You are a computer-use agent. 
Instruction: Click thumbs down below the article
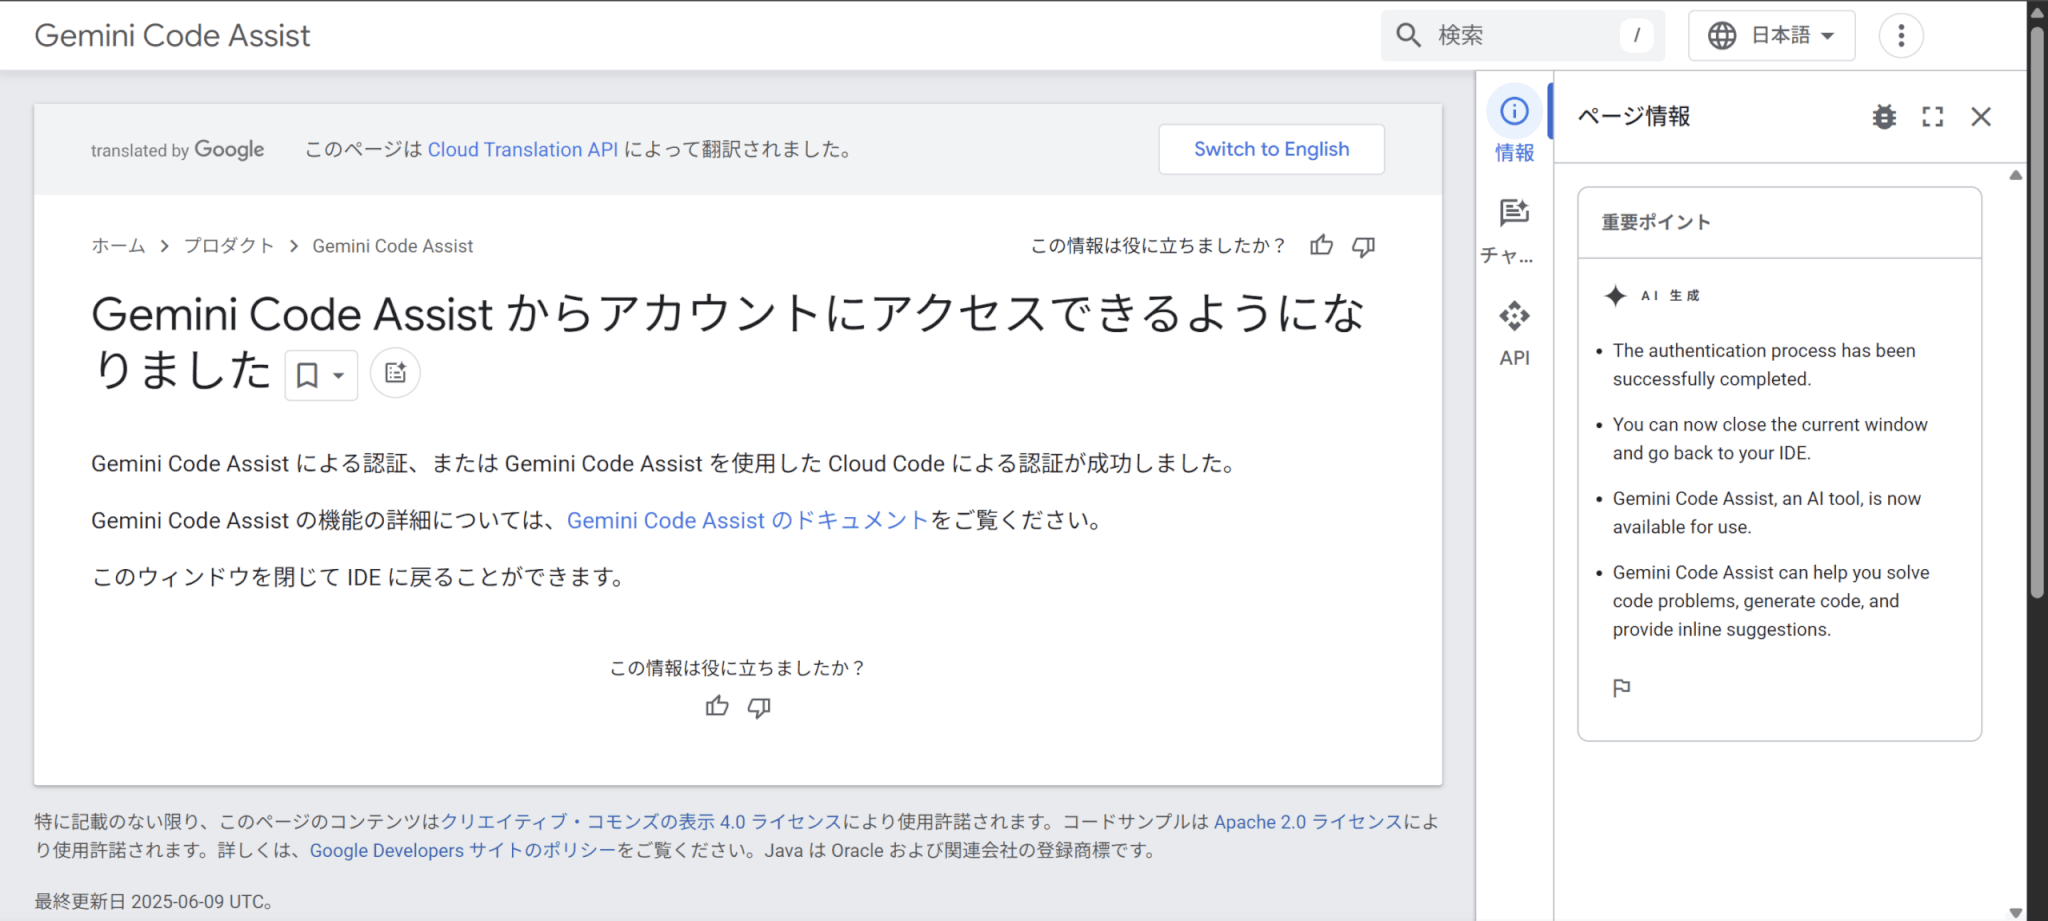pyautogui.click(x=759, y=707)
